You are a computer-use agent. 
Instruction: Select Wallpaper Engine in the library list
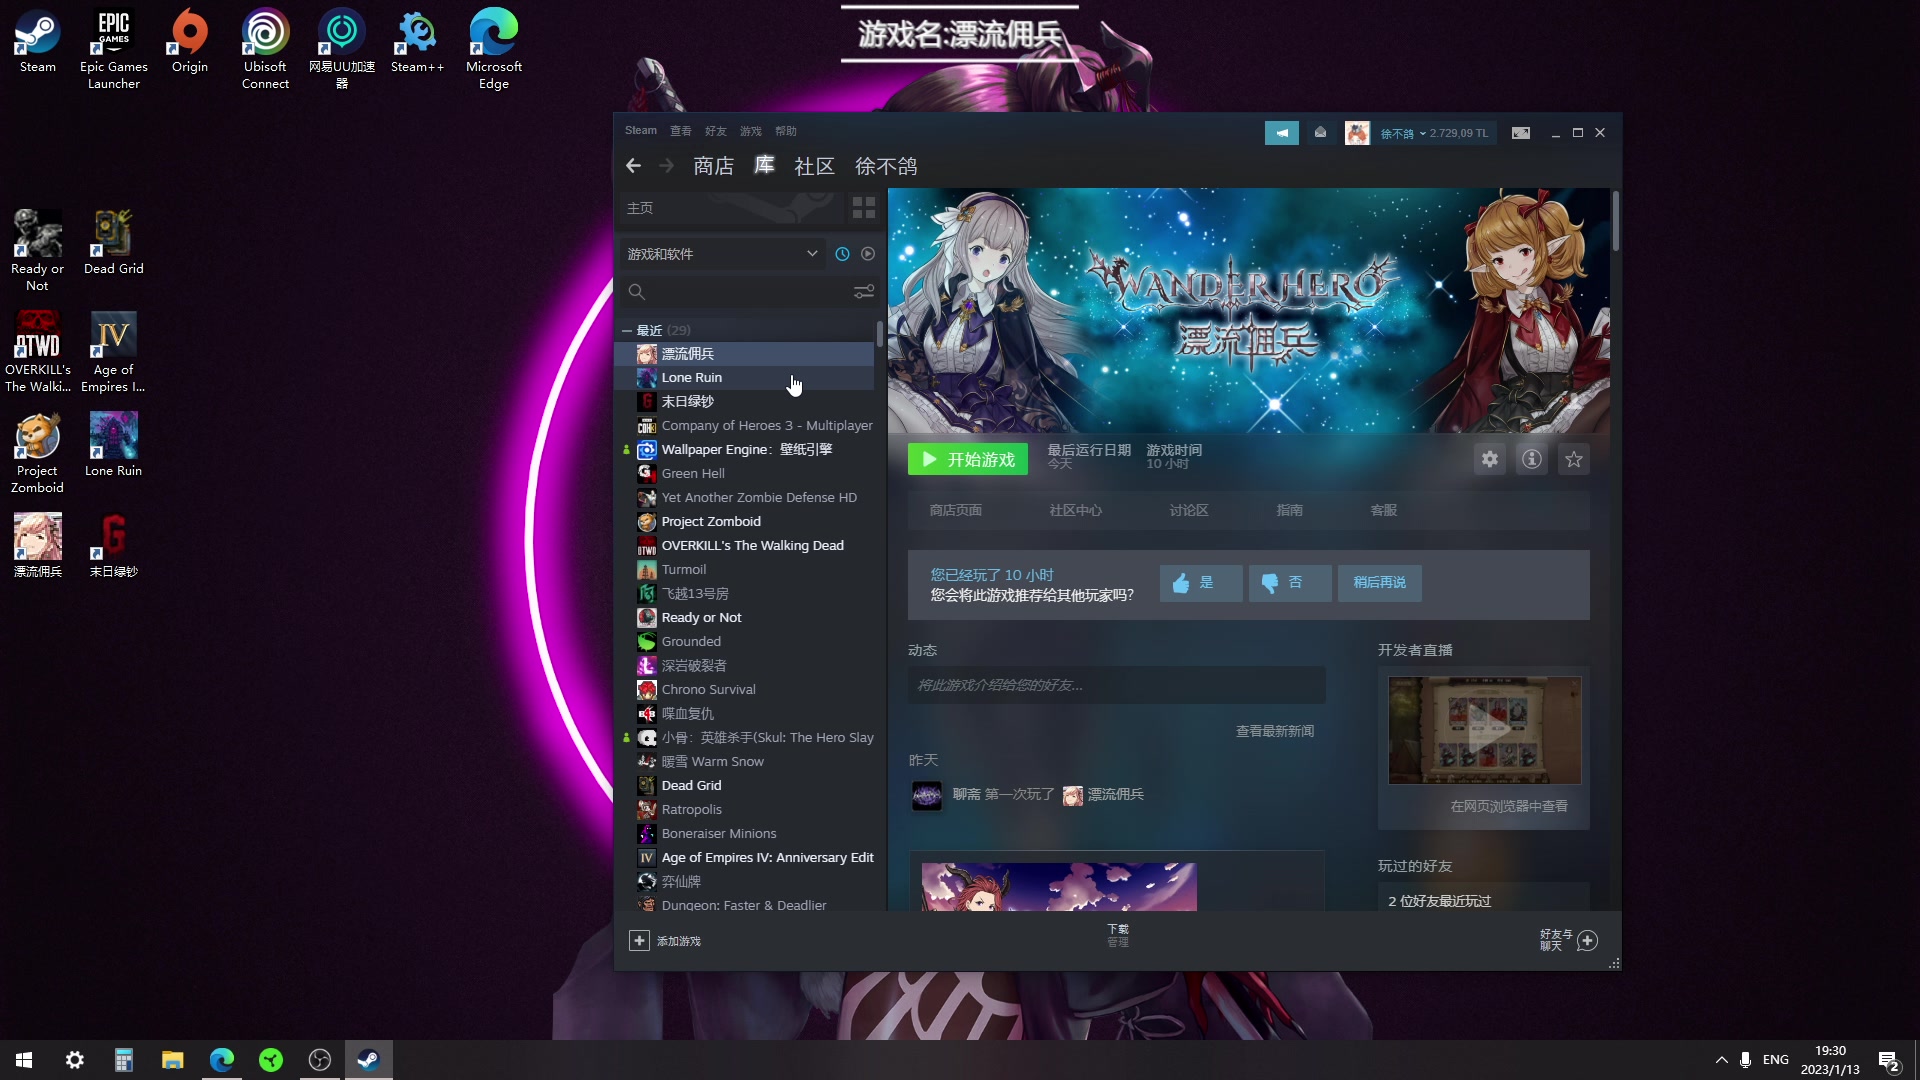tap(744, 450)
